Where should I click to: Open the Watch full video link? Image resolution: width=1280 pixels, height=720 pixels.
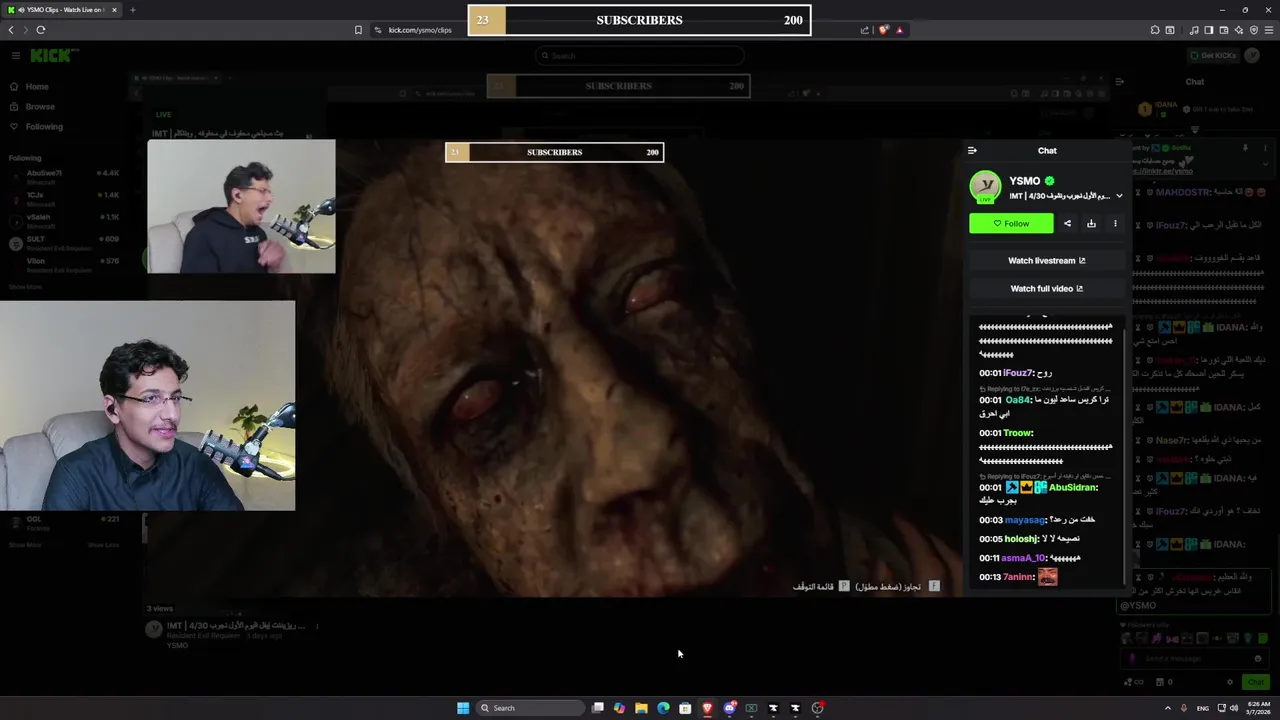point(1046,289)
